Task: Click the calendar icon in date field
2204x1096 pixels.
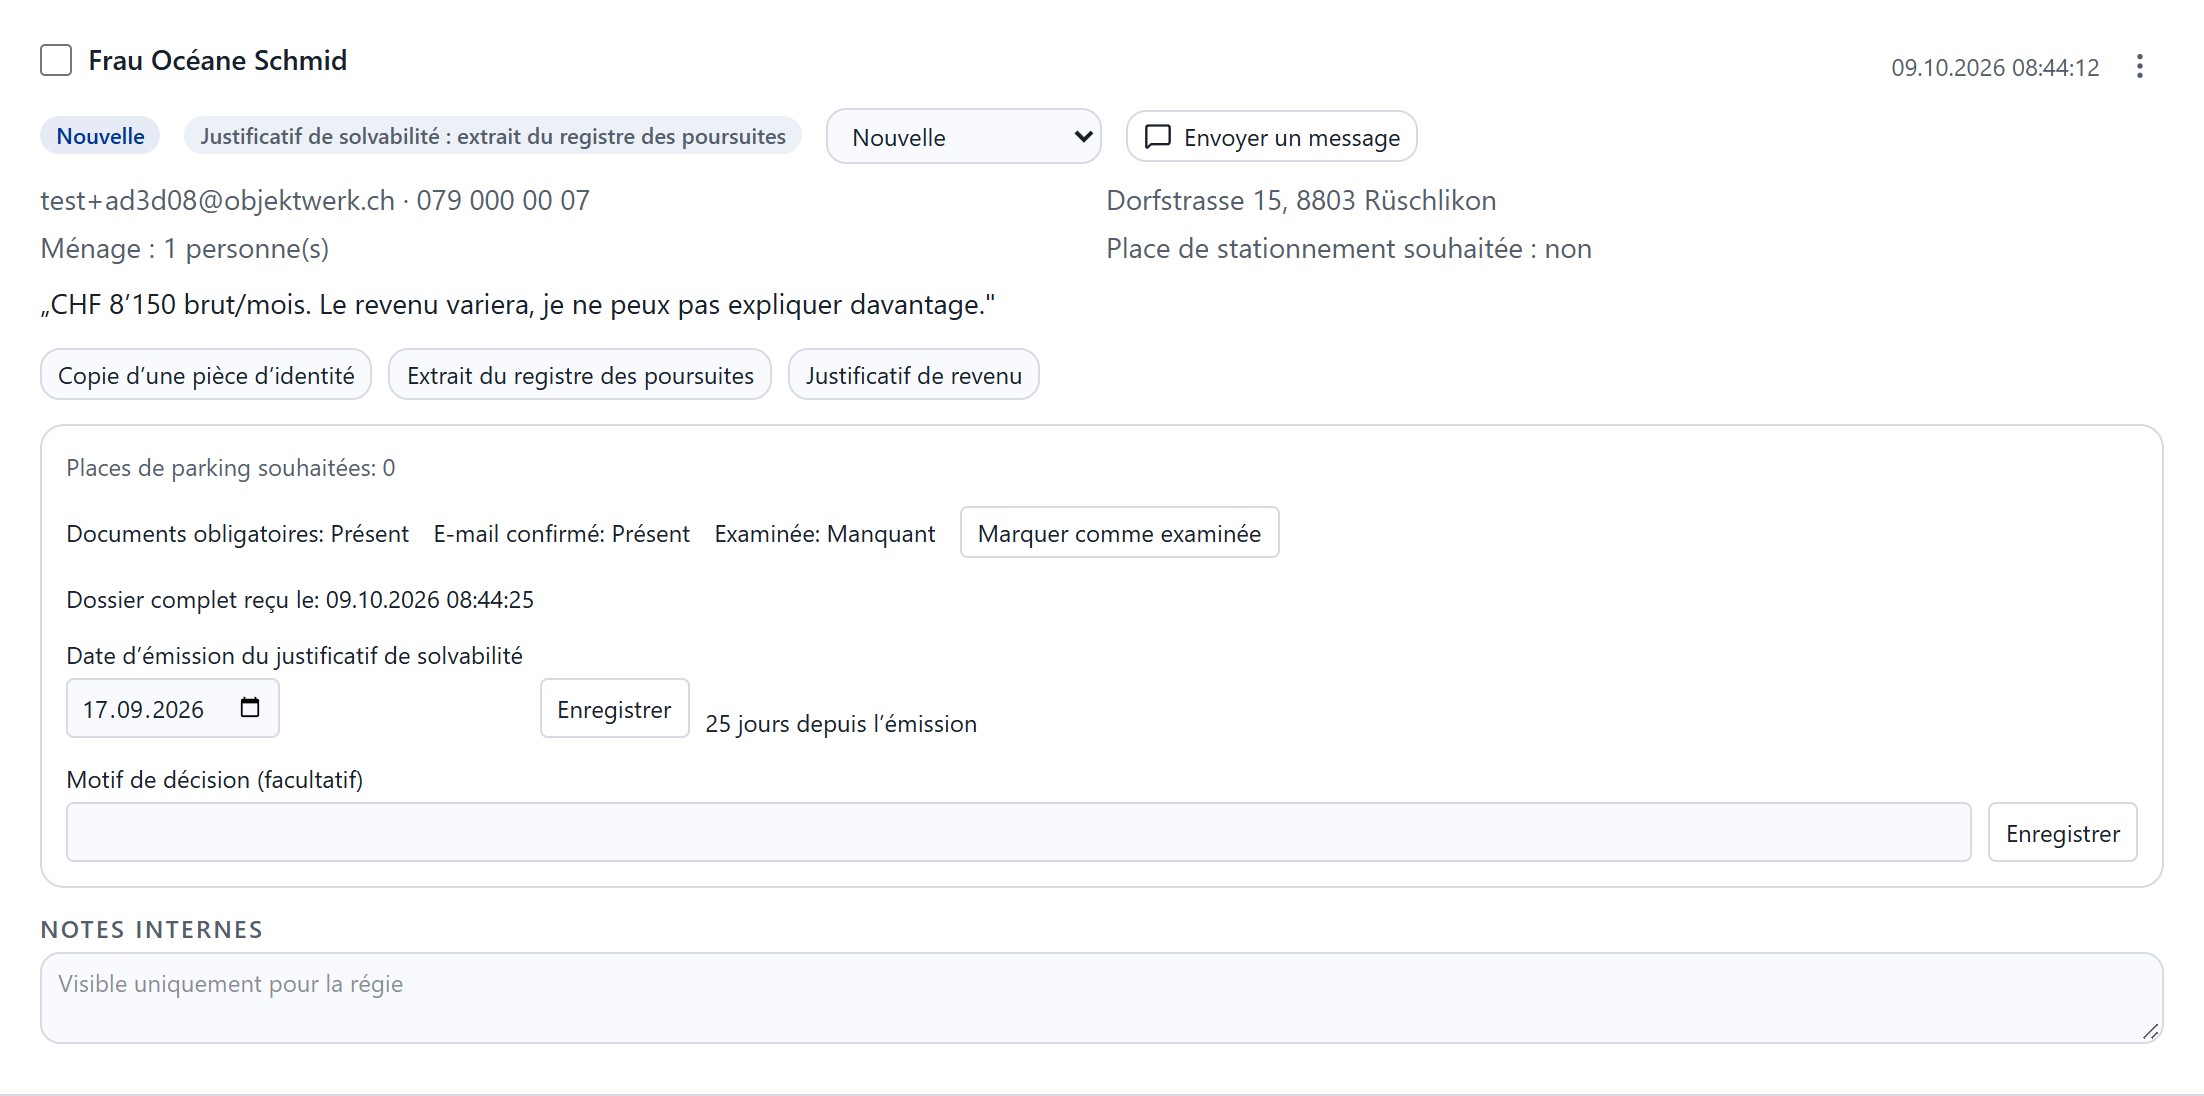Action: (250, 708)
